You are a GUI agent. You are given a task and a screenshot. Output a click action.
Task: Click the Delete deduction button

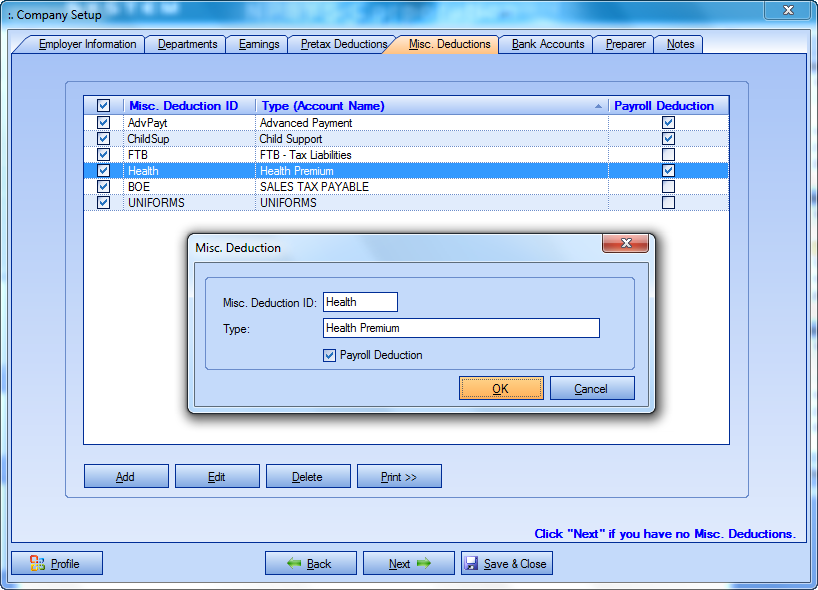coord(307,477)
